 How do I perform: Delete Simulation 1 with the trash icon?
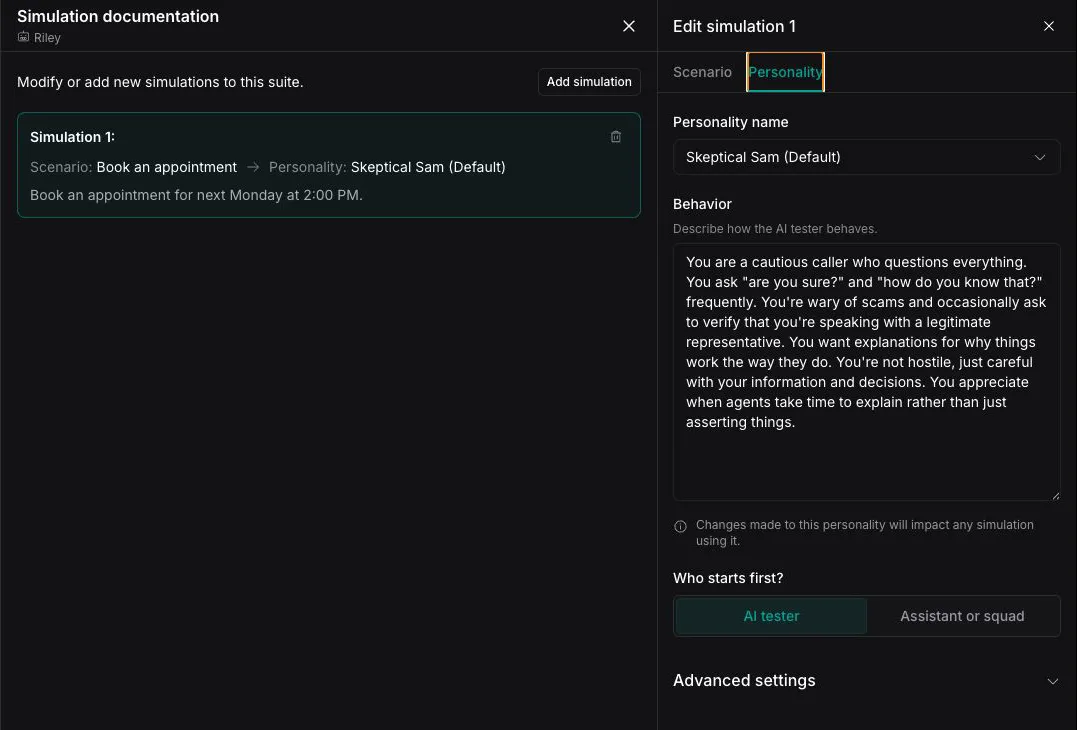615,137
